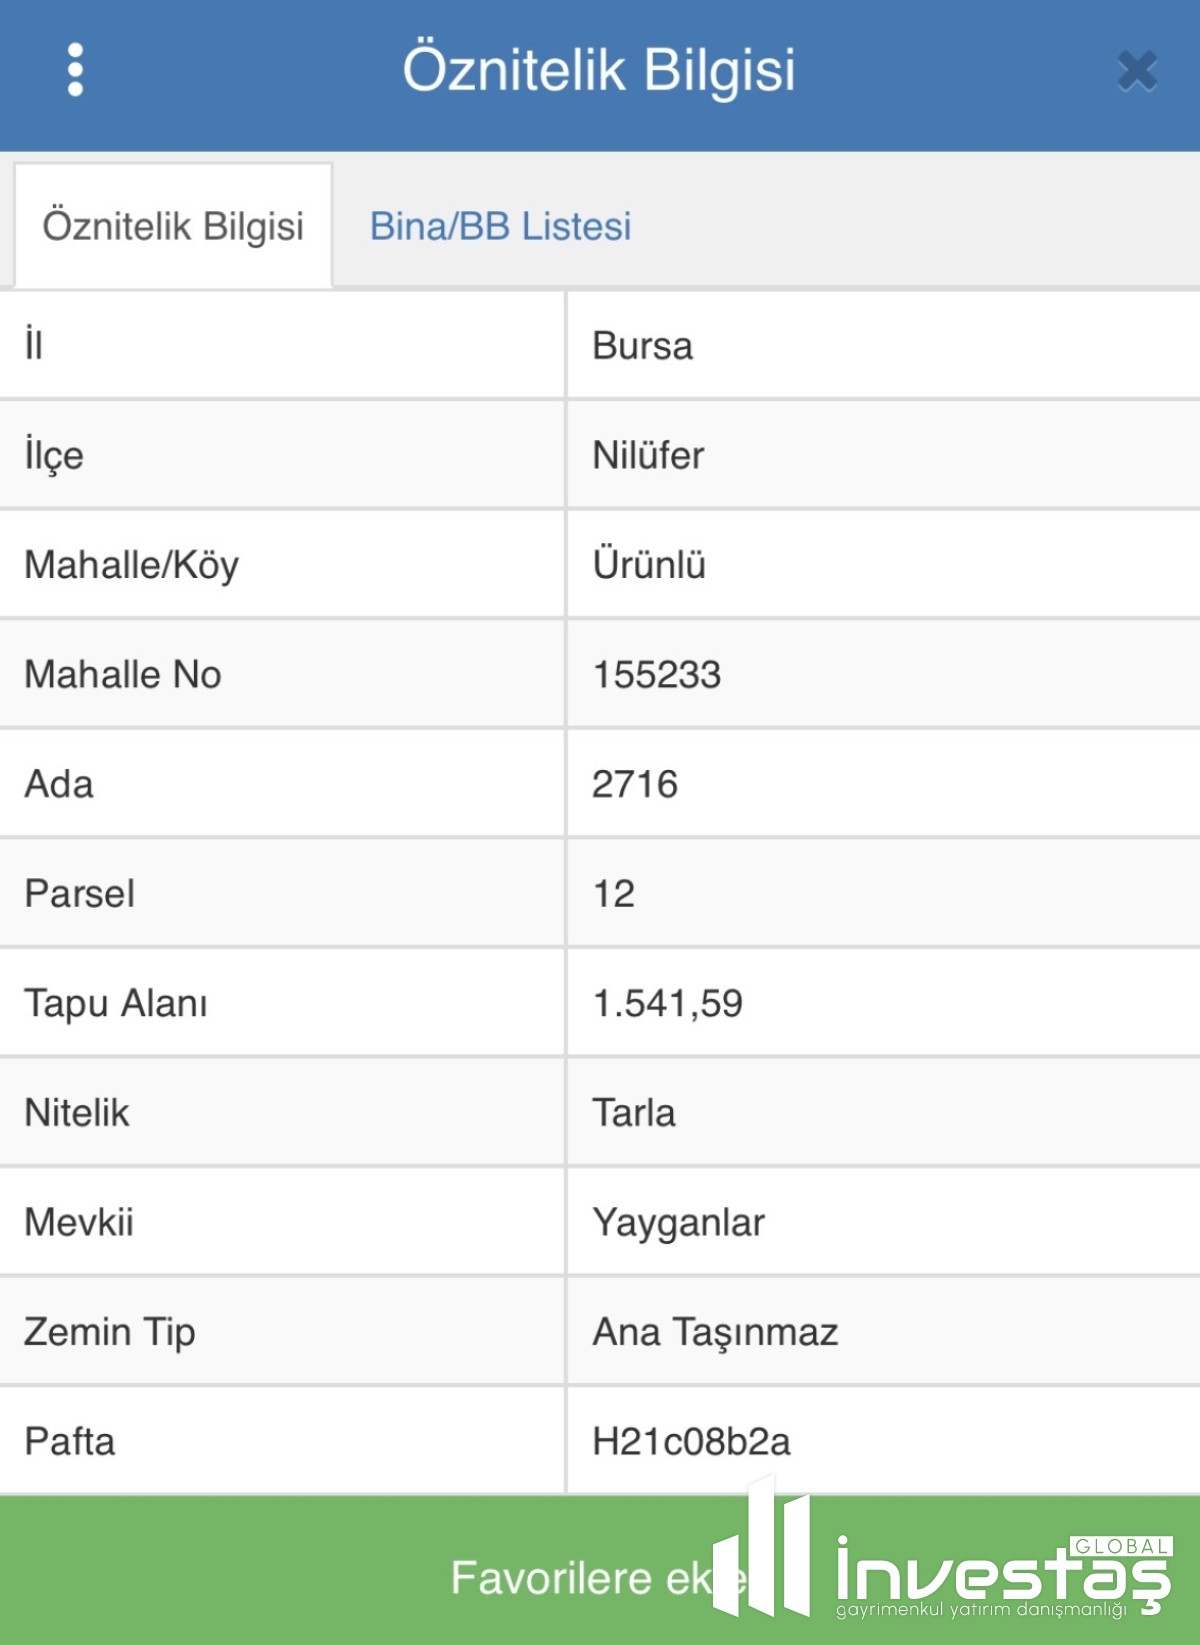Viewport: 1200px width, 1645px height.
Task: Click the Mahalle/Köy row label
Action: (132, 565)
